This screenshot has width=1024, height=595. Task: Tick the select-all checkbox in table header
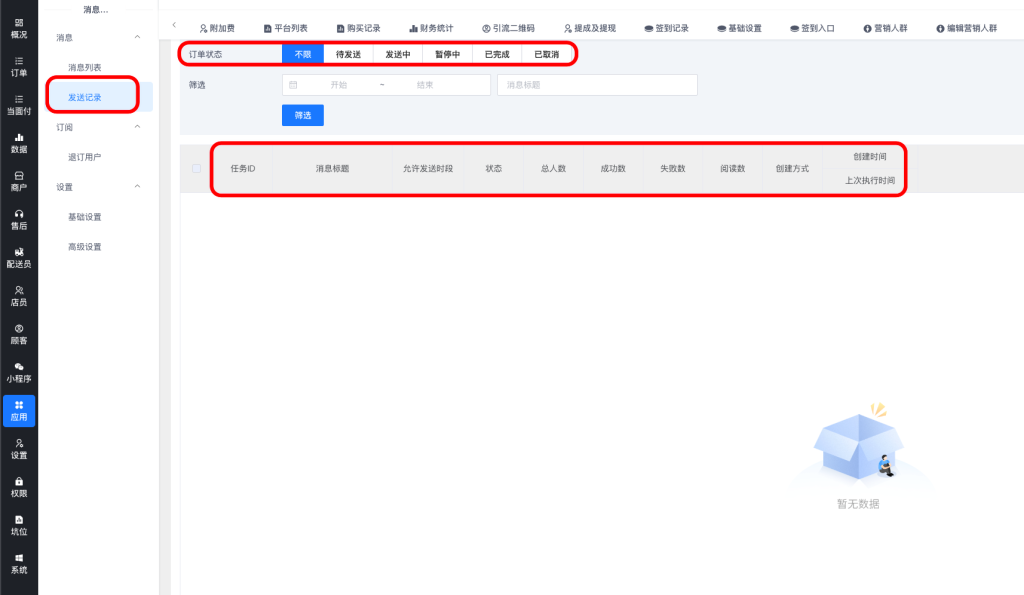click(x=196, y=169)
